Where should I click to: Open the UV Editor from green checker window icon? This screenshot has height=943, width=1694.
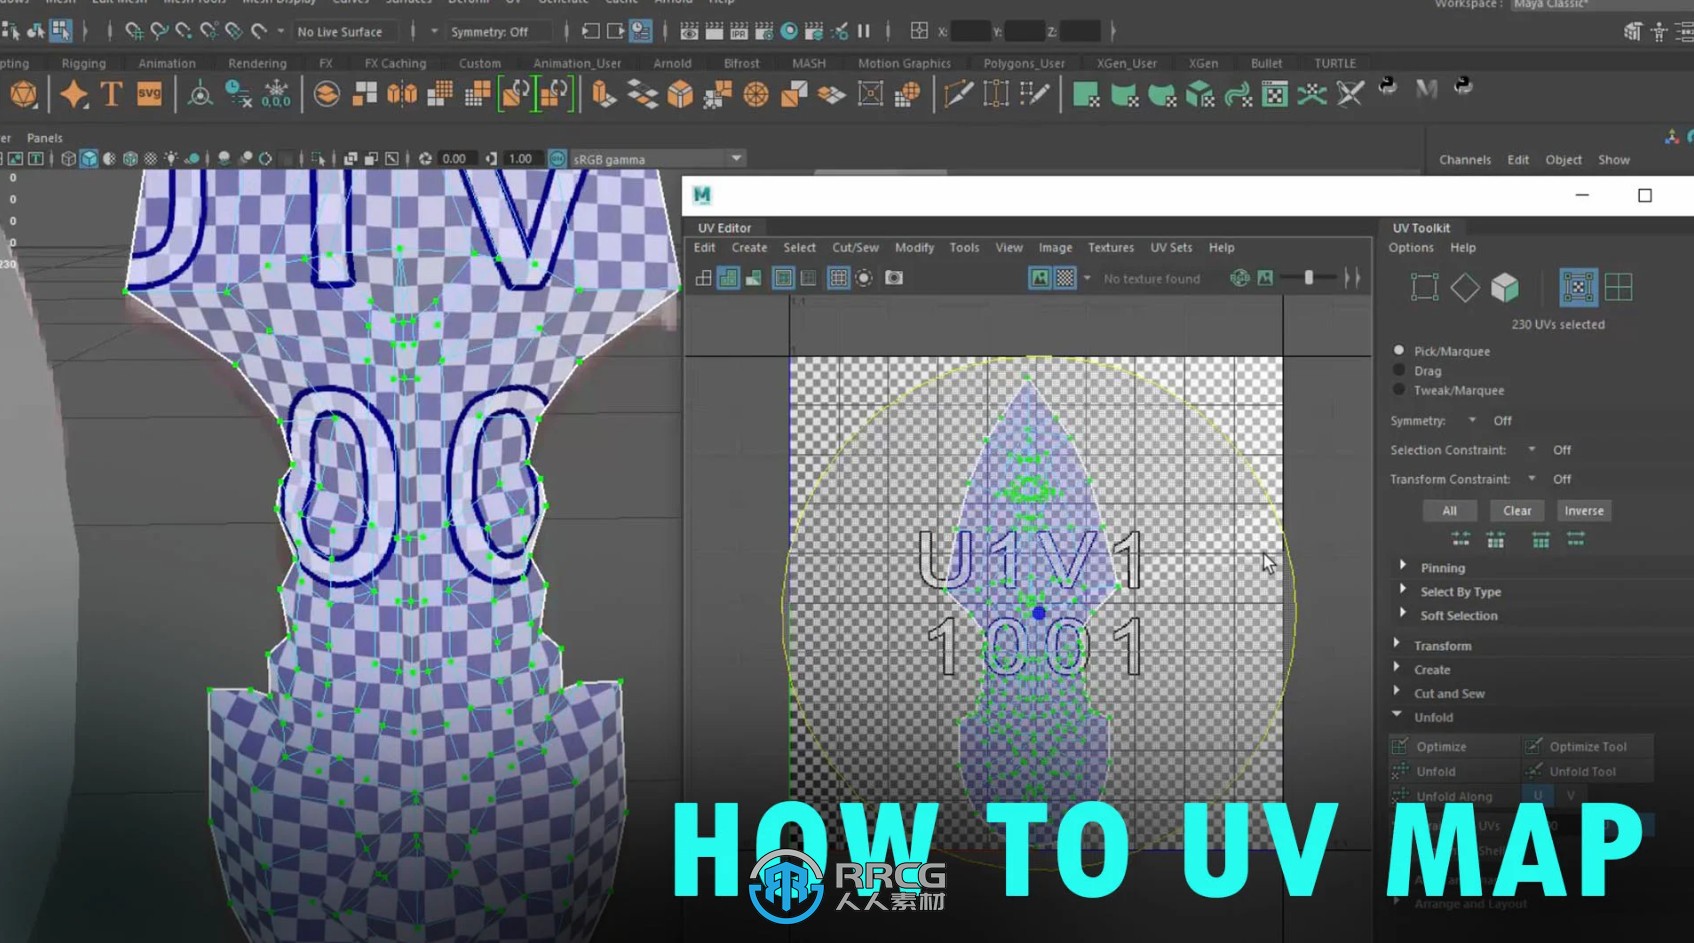point(1274,95)
